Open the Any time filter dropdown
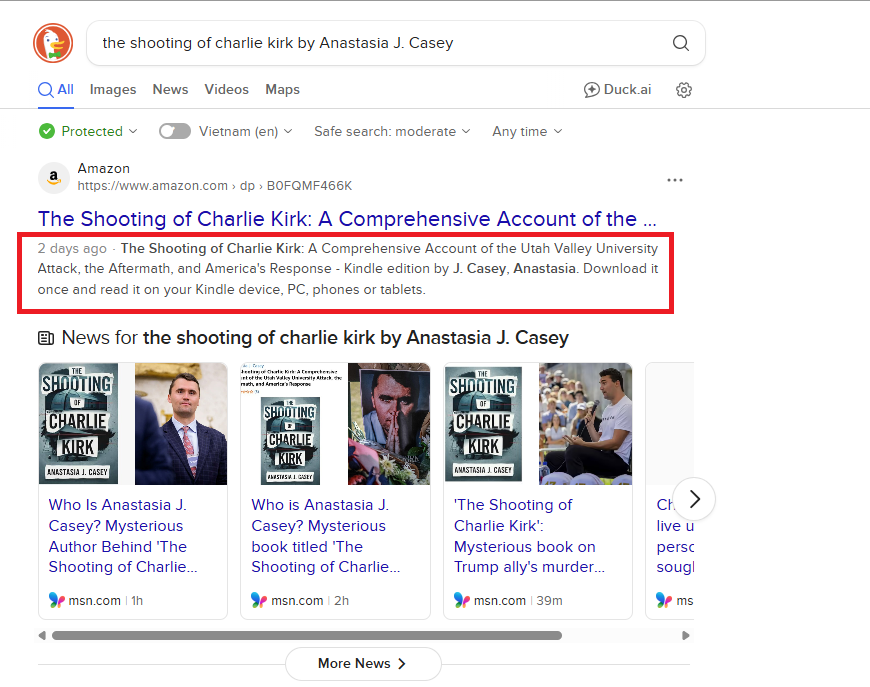The image size is (870, 687). click(527, 132)
